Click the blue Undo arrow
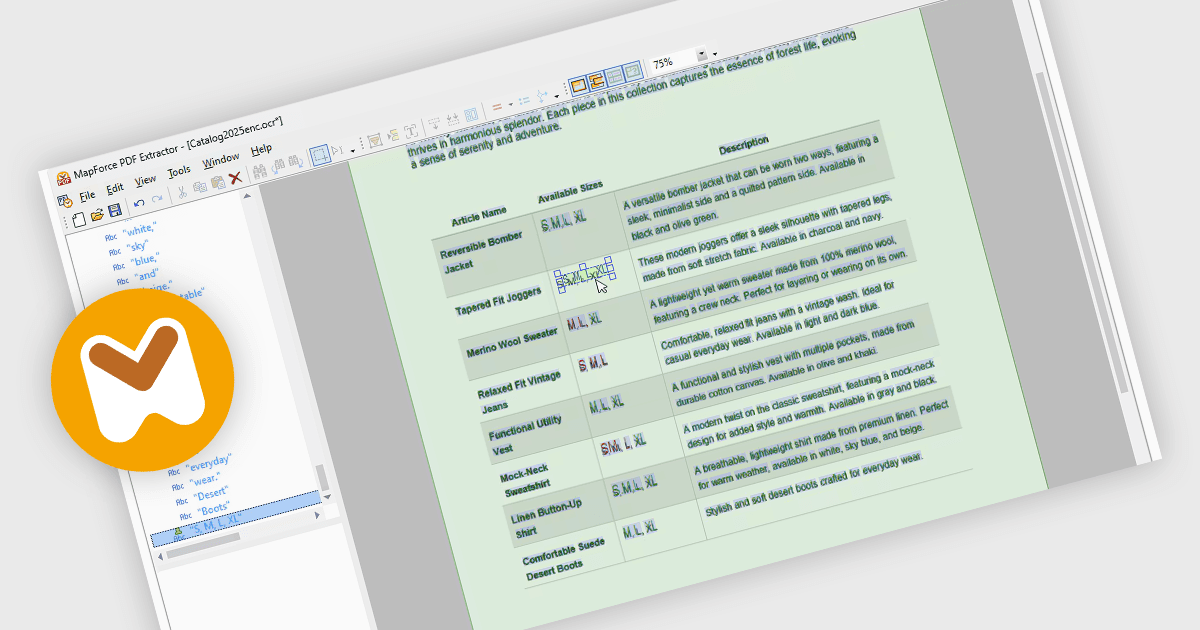 pyautogui.click(x=139, y=203)
